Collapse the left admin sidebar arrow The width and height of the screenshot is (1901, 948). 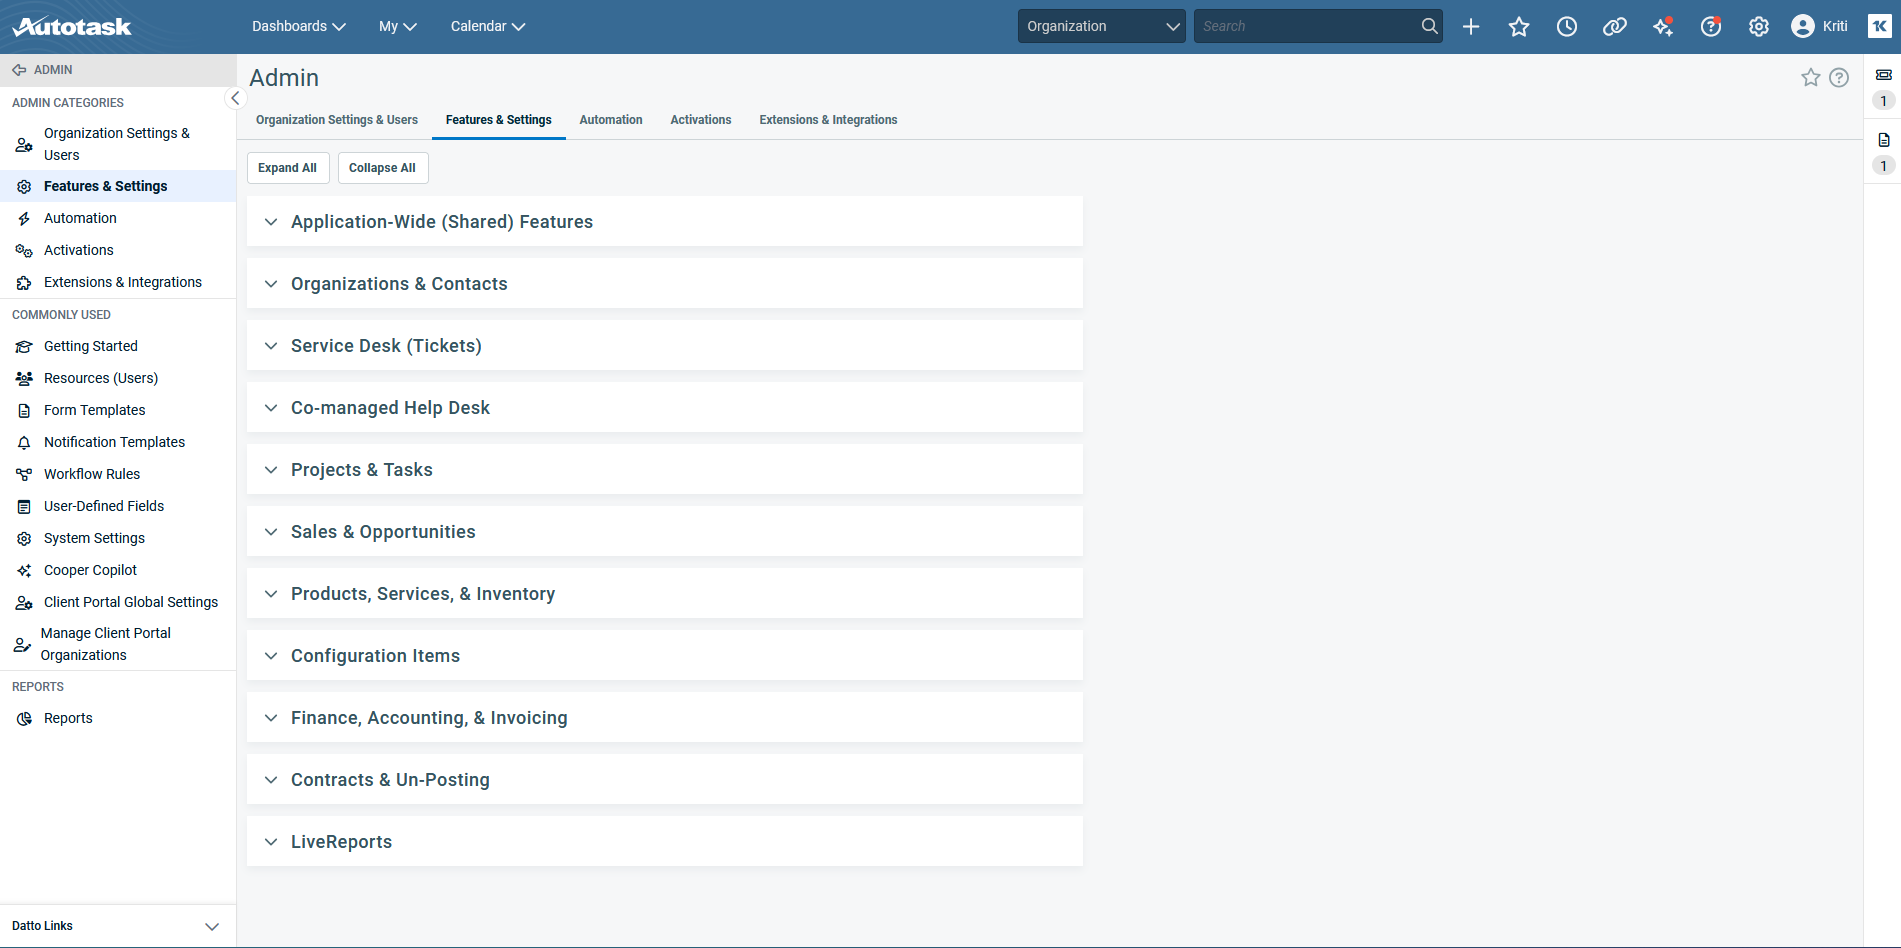(235, 98)
